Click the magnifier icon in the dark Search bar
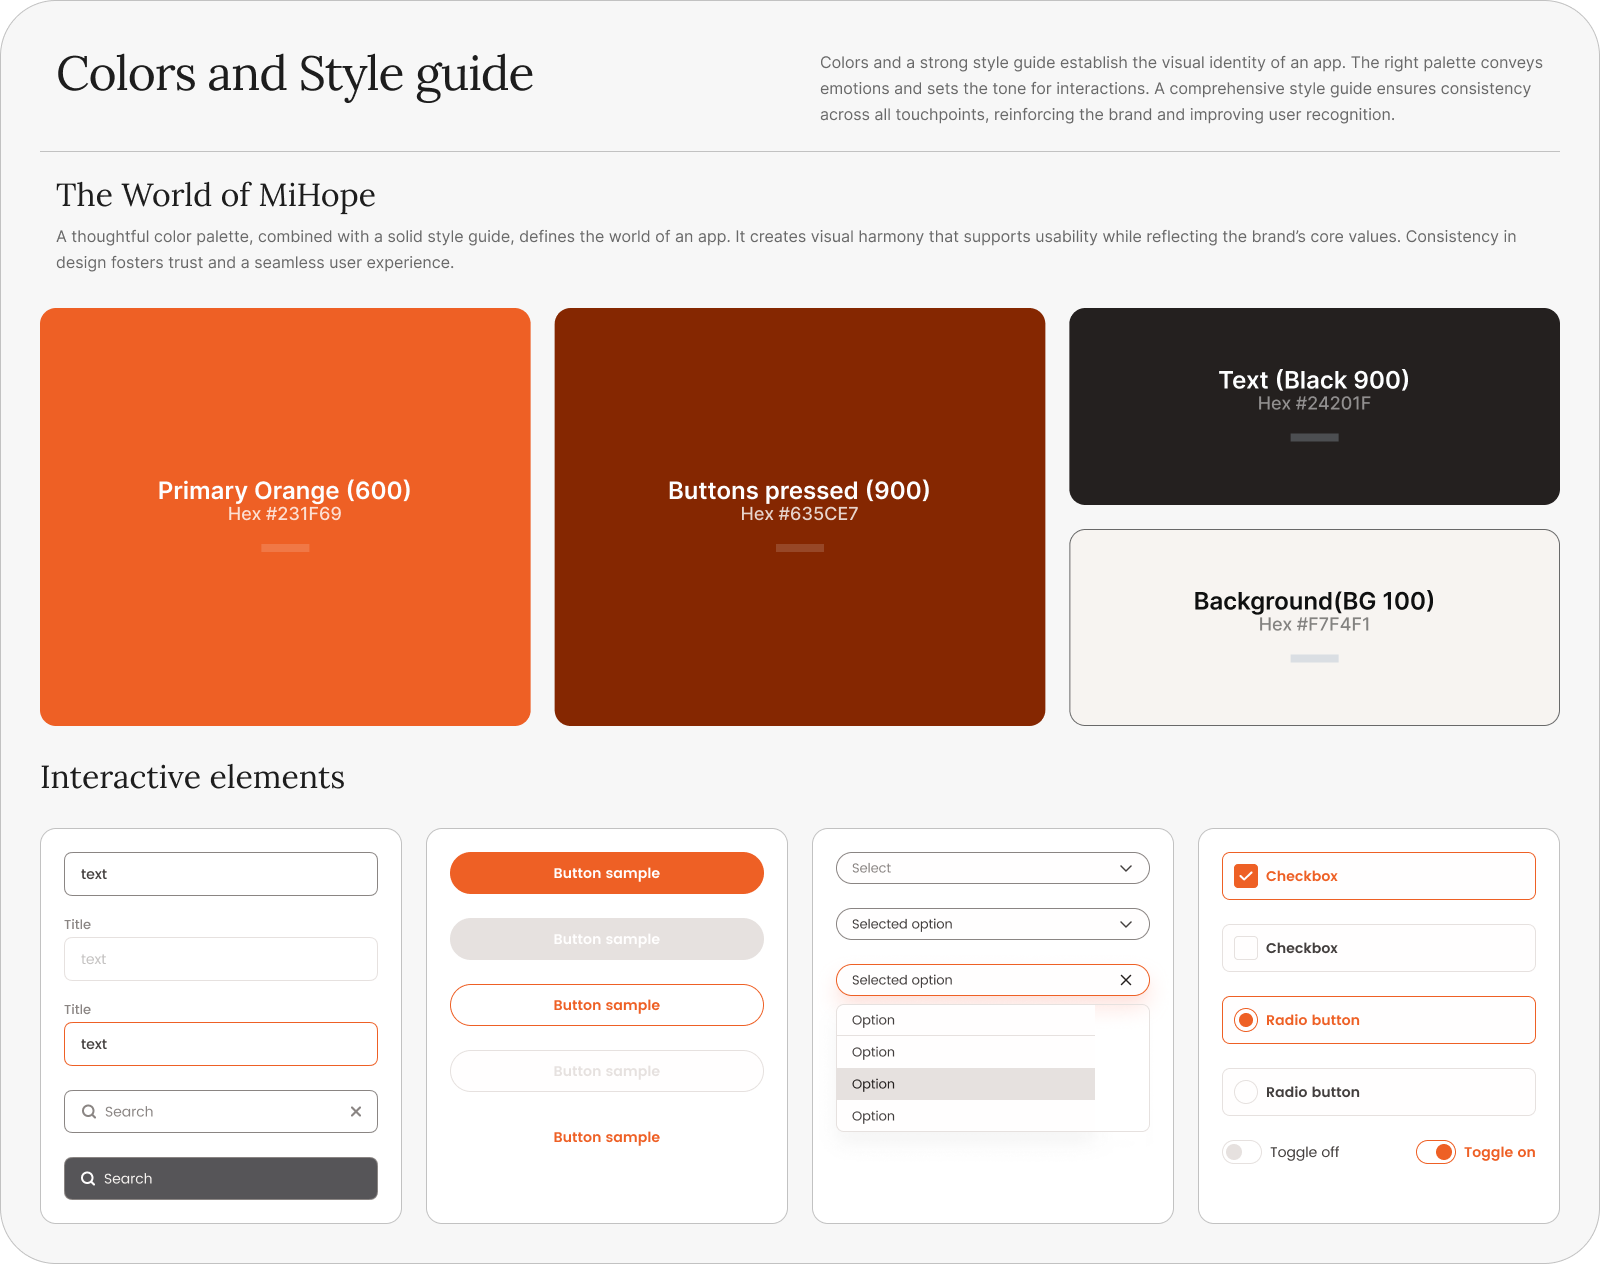The width and height of the screenshot is (1600, 1264). coord(88,1179)
